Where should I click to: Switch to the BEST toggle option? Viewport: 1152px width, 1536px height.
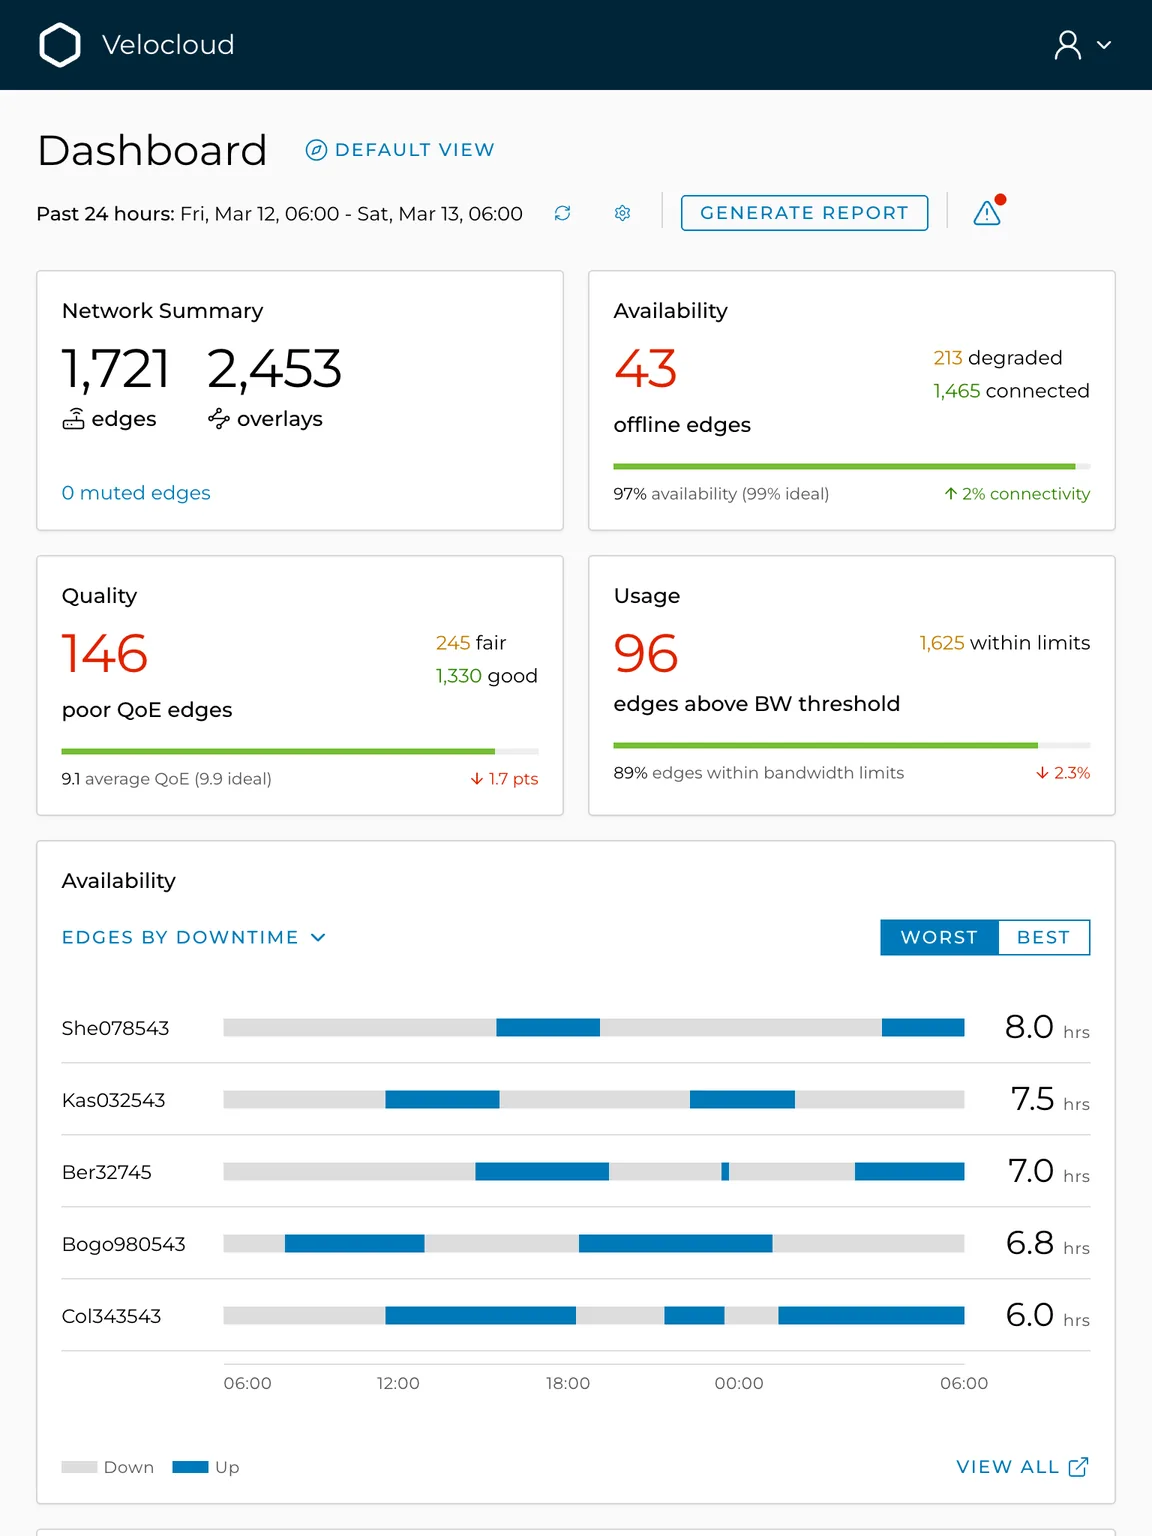pyautogui.click(x=1044, y=937)
